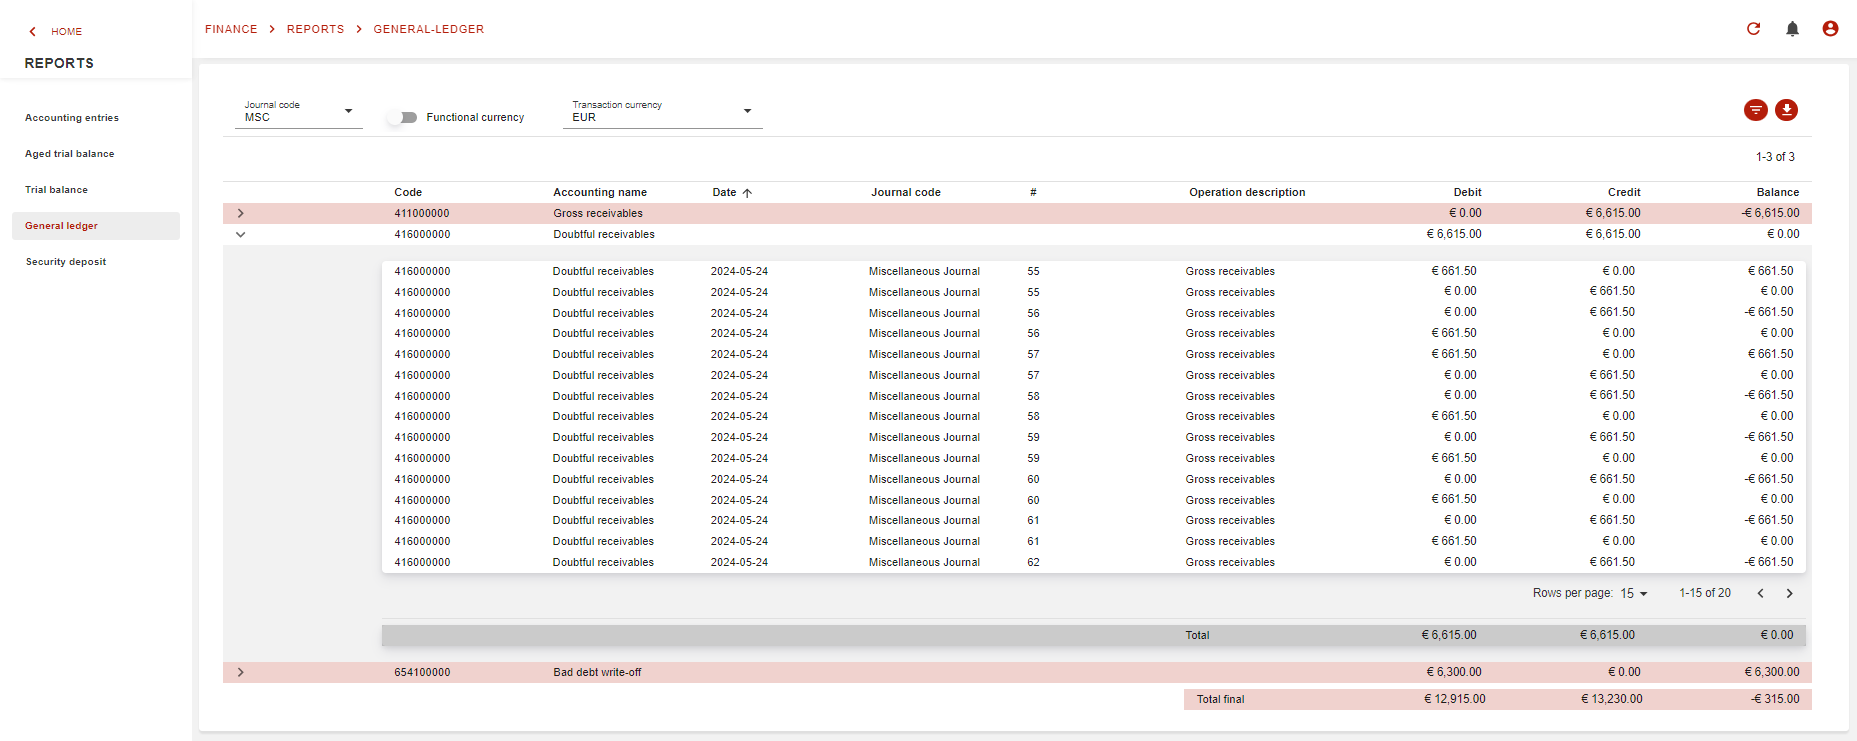Open the Rows per page dropdown

click(x=1633, y=593)
